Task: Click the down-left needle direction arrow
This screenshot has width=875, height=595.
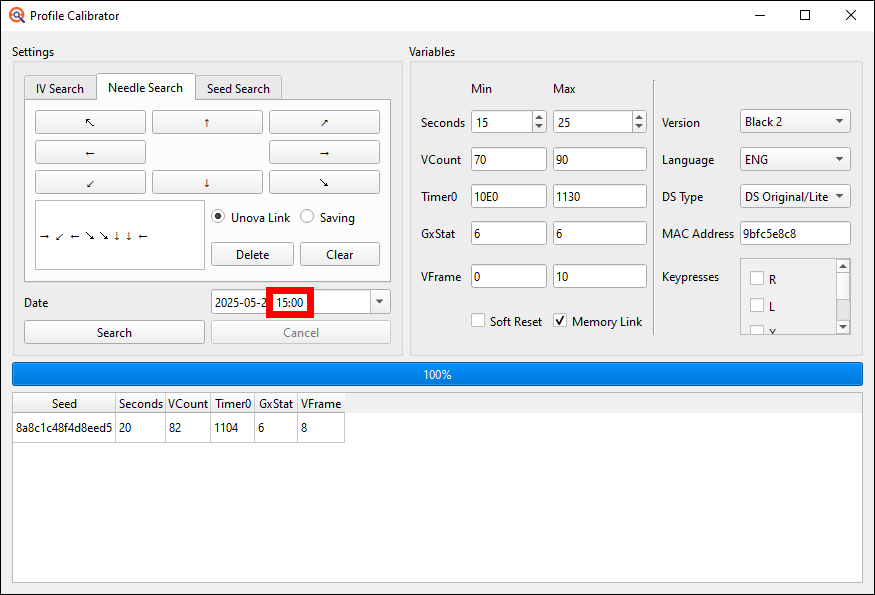Action: (x=89, y=182)
